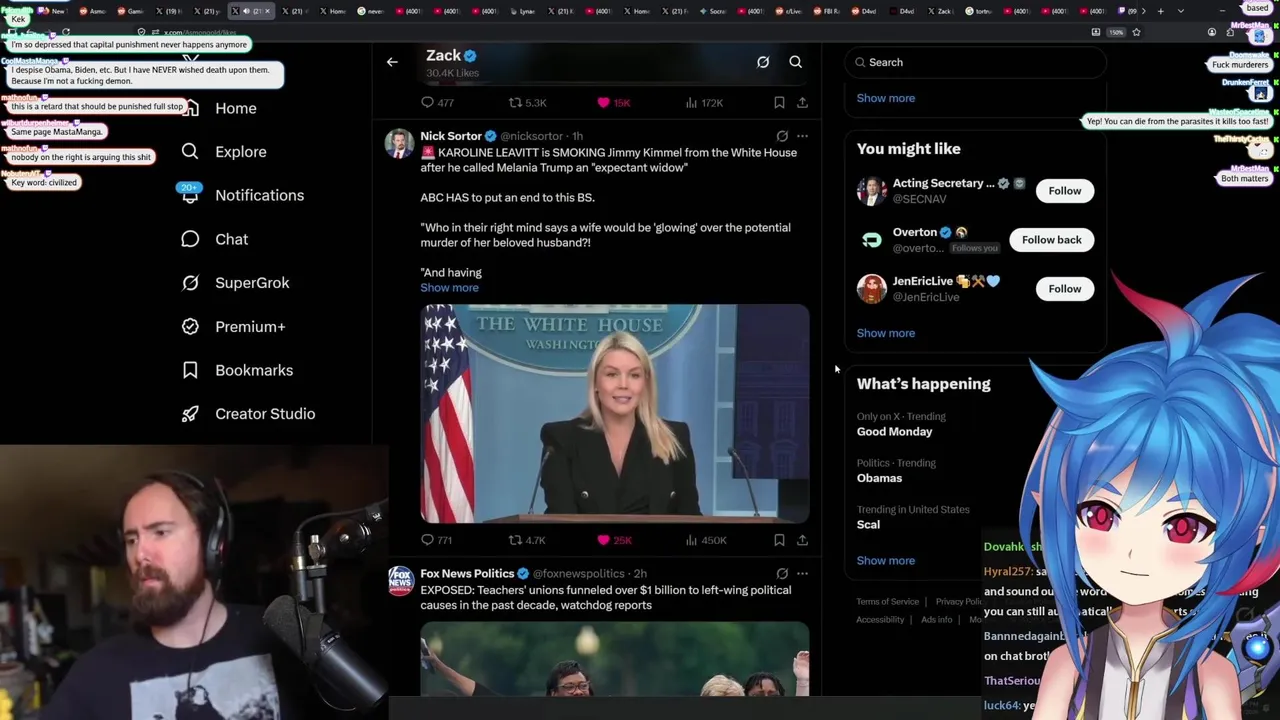Image resolution: width=1280 pixels, height=720 pixels.
Task: Expand the Show more above You might like
Action: click(x=885, y=98)
